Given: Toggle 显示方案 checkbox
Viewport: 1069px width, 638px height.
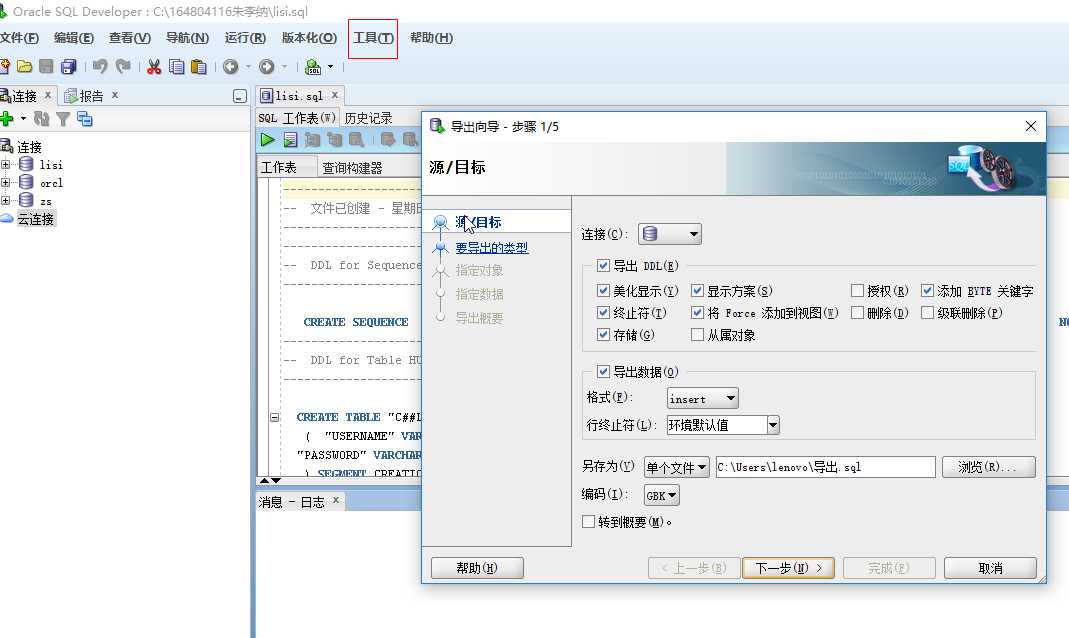Looking at the screenshot, I should point(697,290).
